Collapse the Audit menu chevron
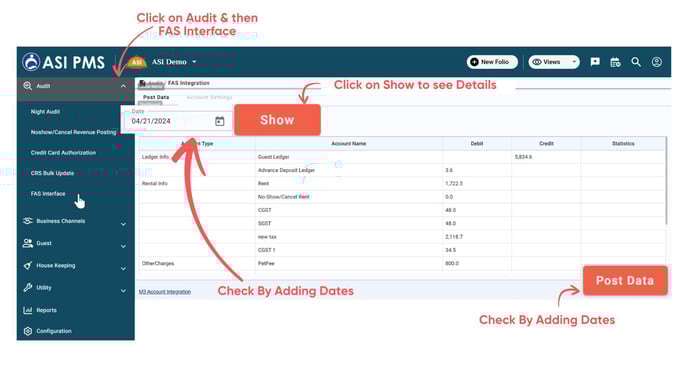This screenshot has height=387, width=688. (x=123, y=86)
